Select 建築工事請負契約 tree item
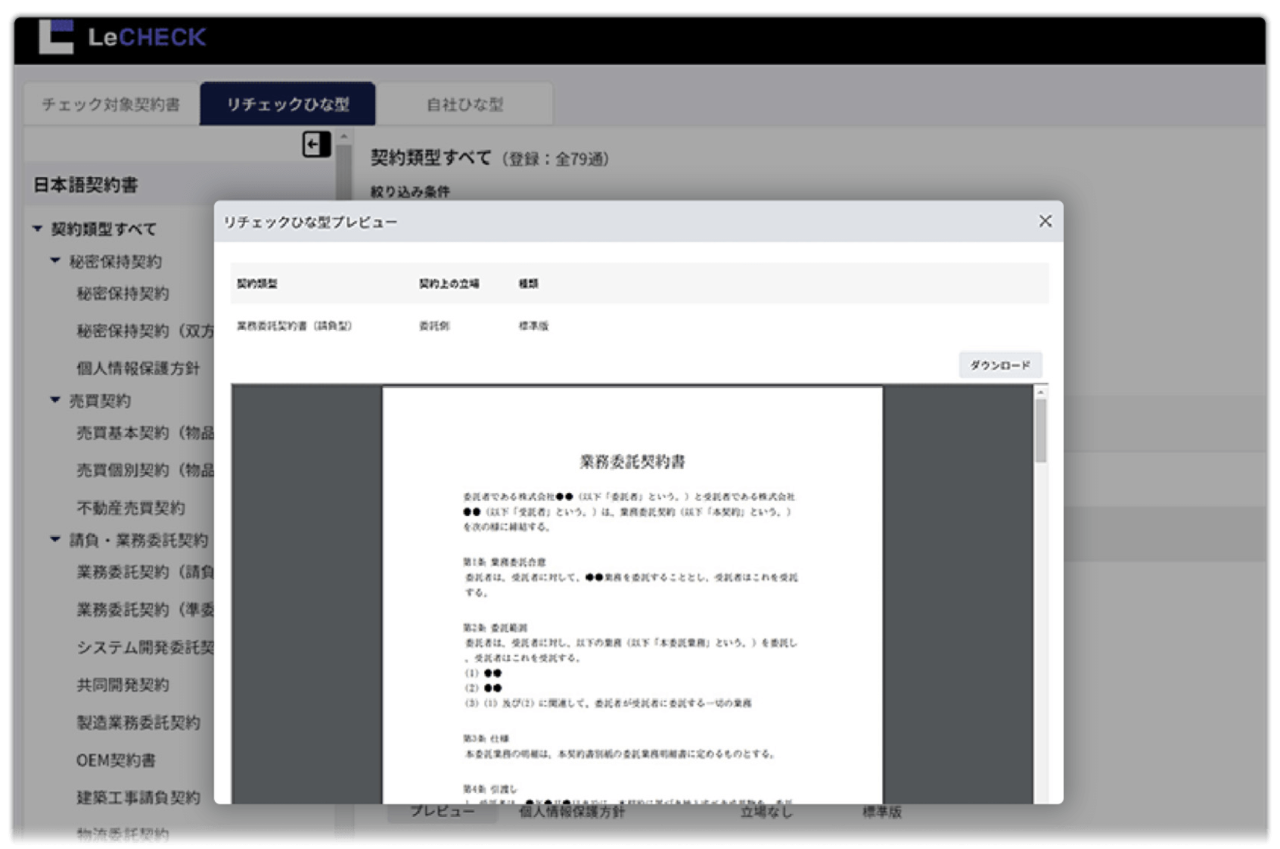The width and height of the screenshot is (1280, 849). [138, 797]
